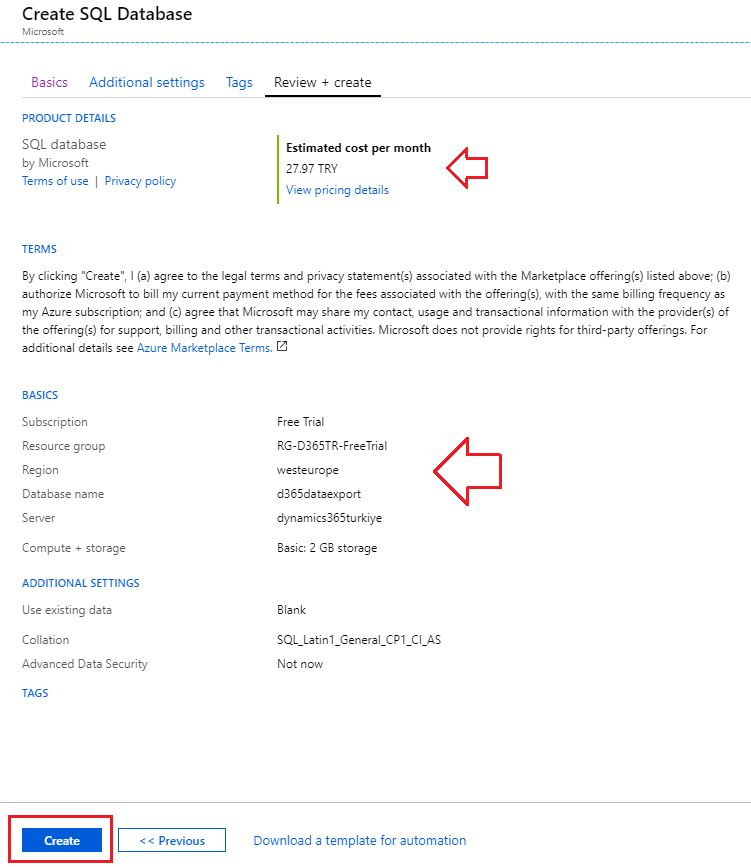Select server name dynamics365turkiye
Viewport: 751px width, 867px height.
[x=329, y=518]
